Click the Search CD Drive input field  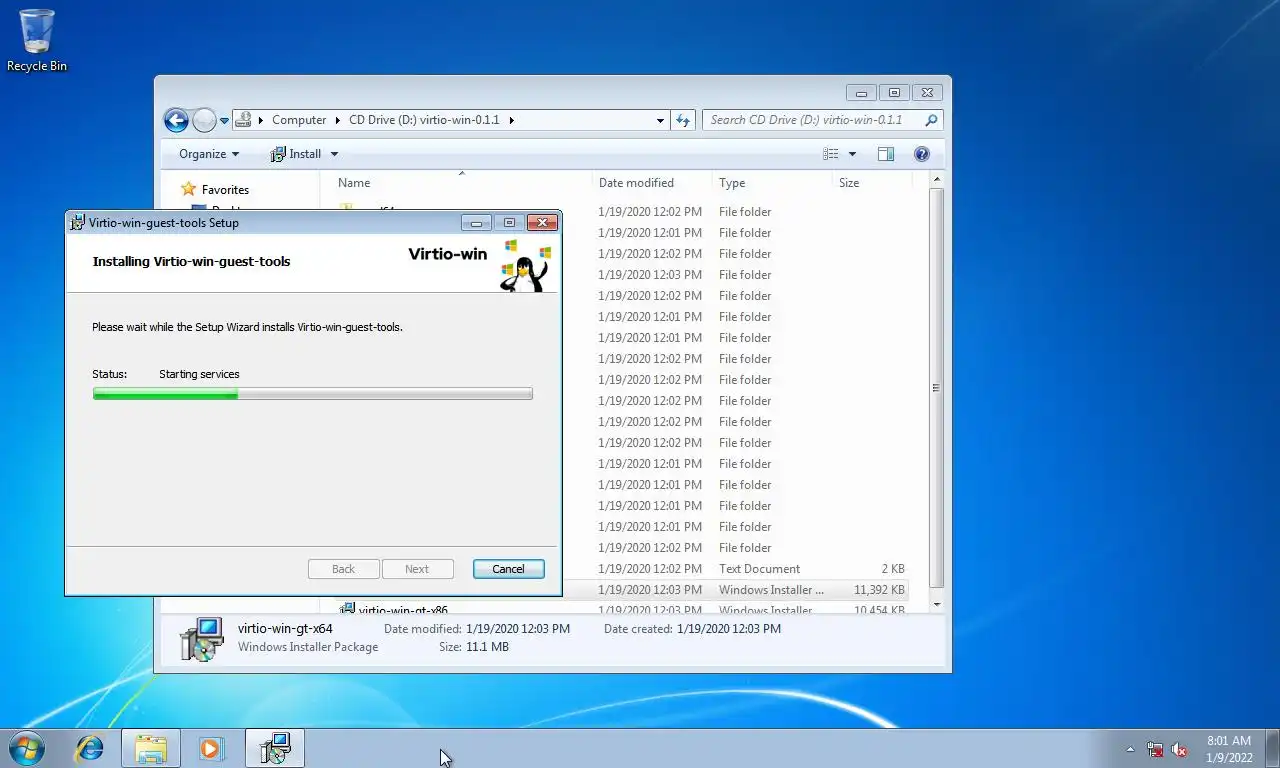(812, 120)
